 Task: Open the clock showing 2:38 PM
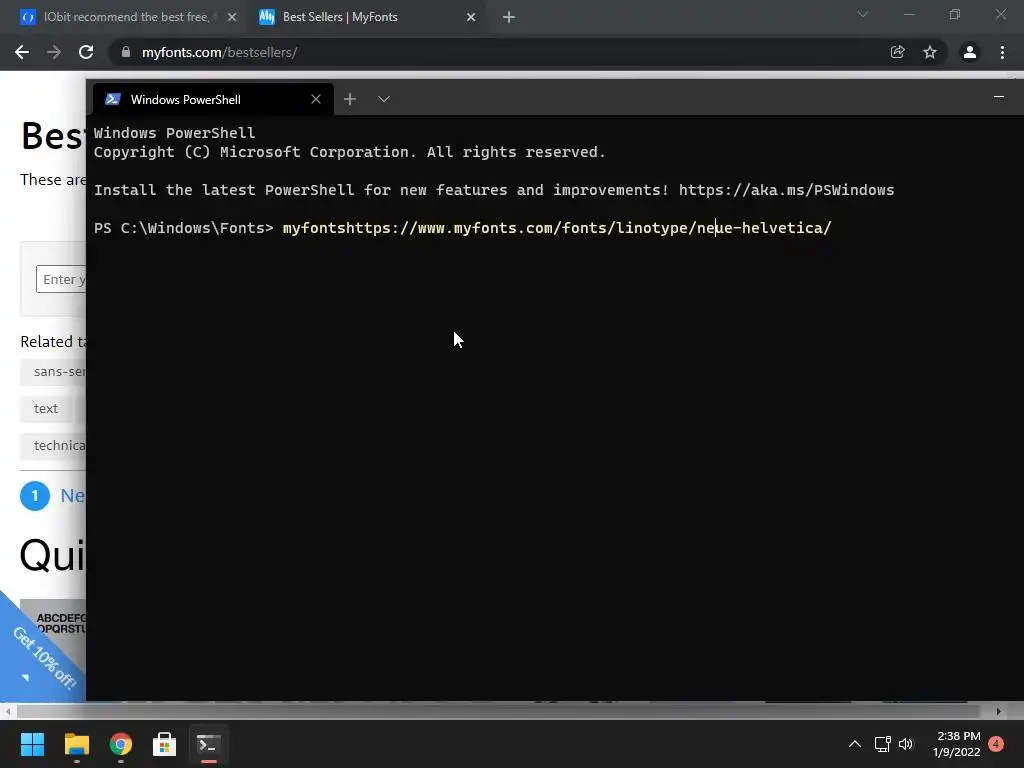(x=957, y=744)
